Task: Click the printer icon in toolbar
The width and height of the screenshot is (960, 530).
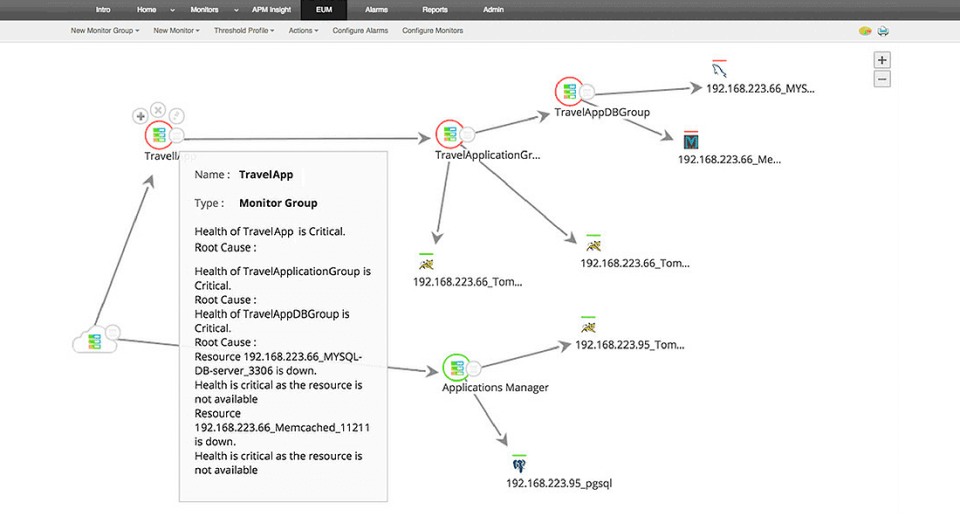Action: pos(883,31)
